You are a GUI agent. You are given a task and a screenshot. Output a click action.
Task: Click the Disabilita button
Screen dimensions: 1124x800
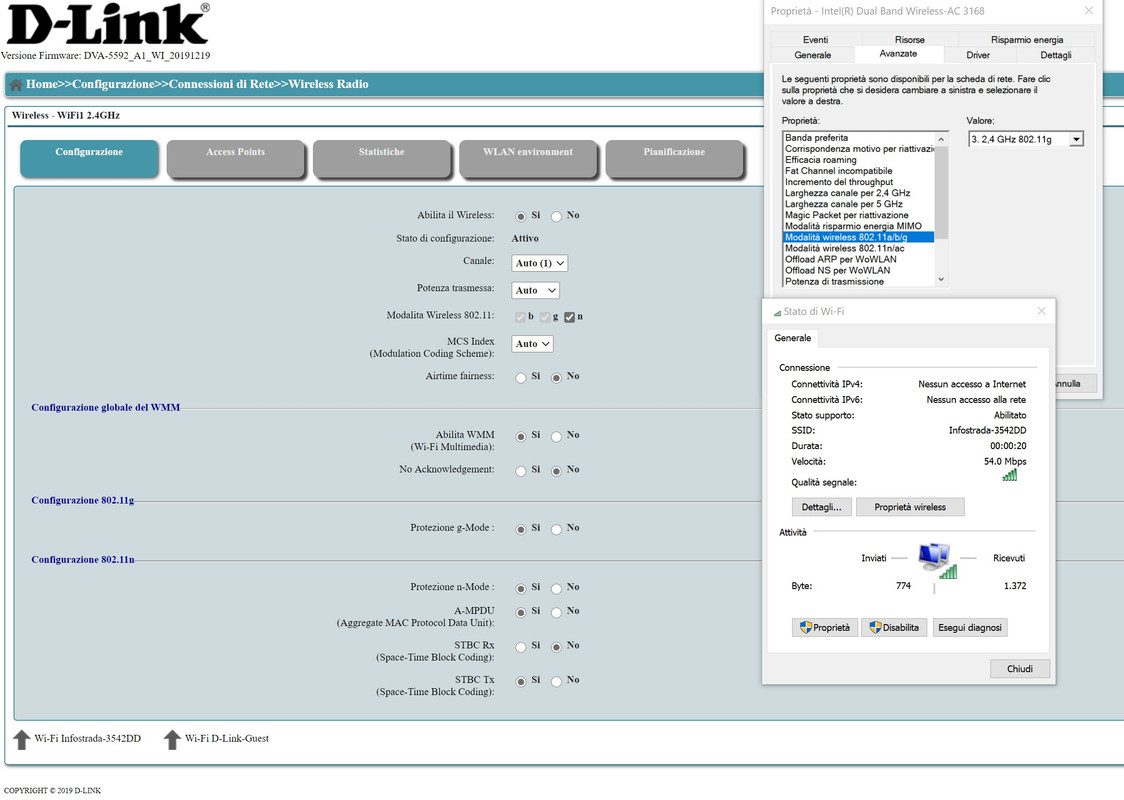tap(894, 627)
